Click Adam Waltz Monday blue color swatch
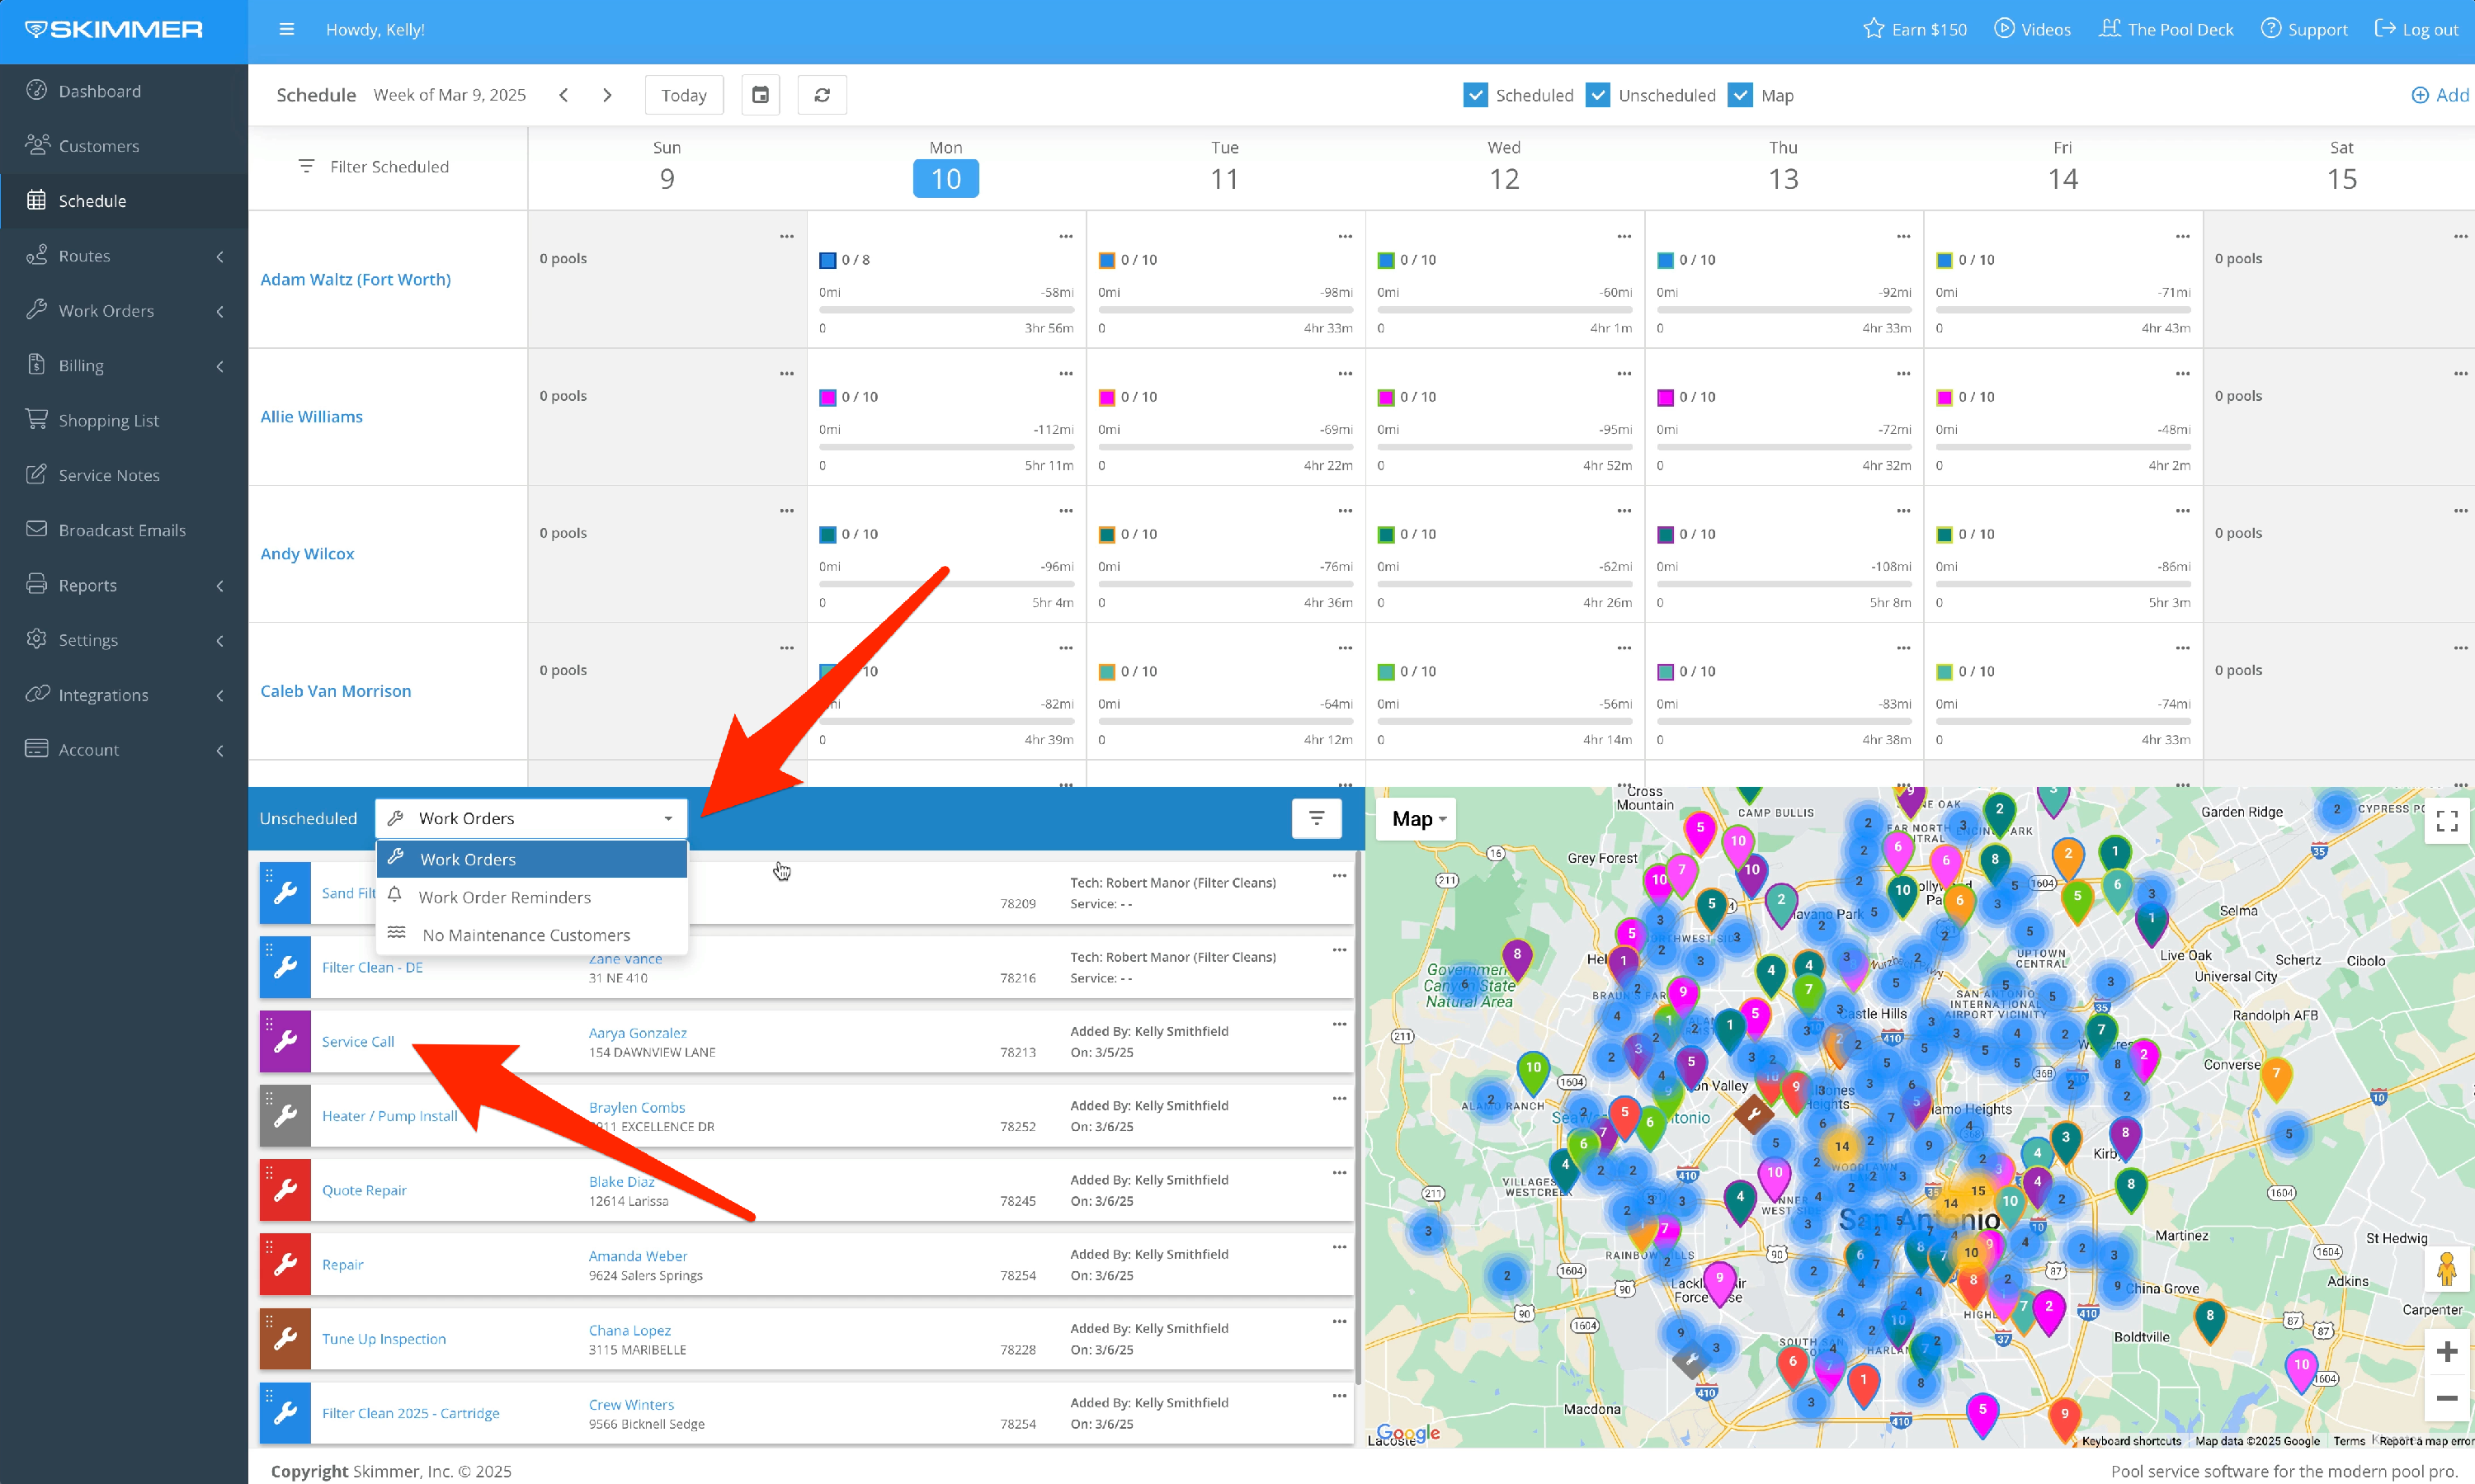Image resolution: width=2475 pixels, height=1484 pixels. click(827, 260)
